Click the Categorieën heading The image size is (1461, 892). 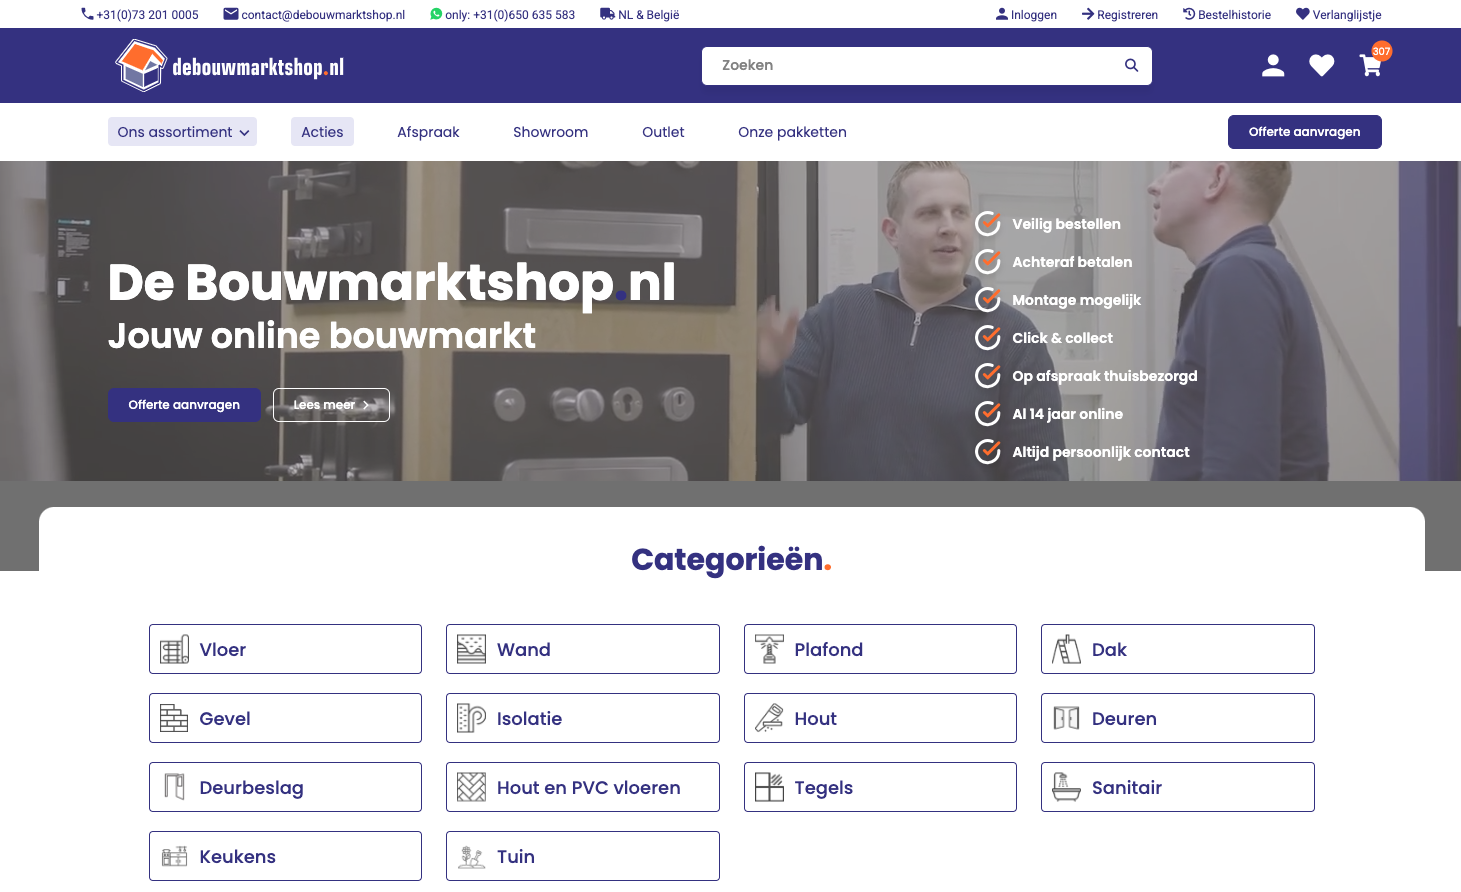pos(731,559)
